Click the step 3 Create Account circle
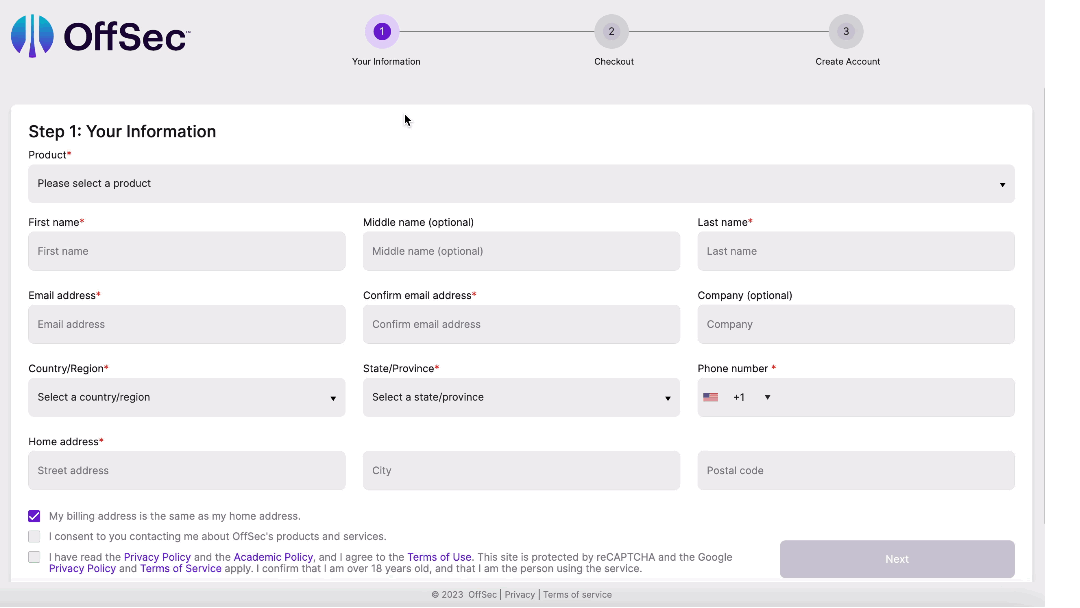Viewport: 1080px width, 608px height. click(x=846, y=31)
